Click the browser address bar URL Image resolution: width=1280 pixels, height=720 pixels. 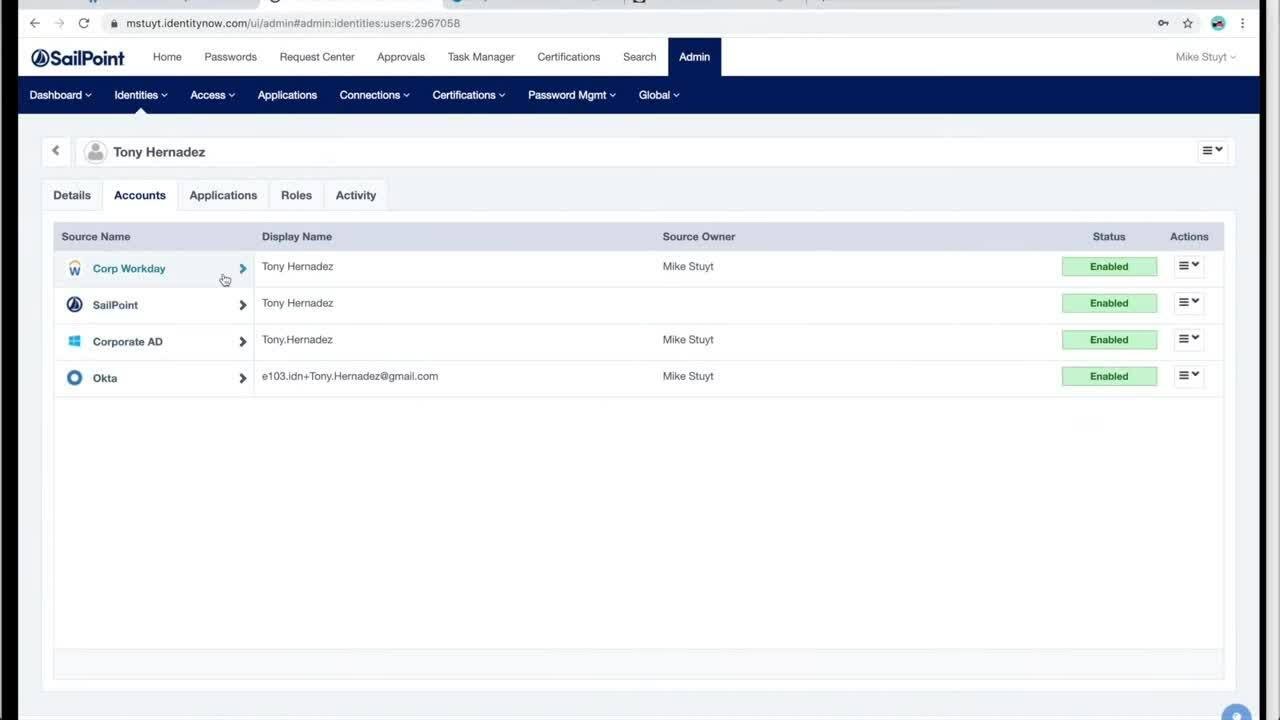click(293, 23)
